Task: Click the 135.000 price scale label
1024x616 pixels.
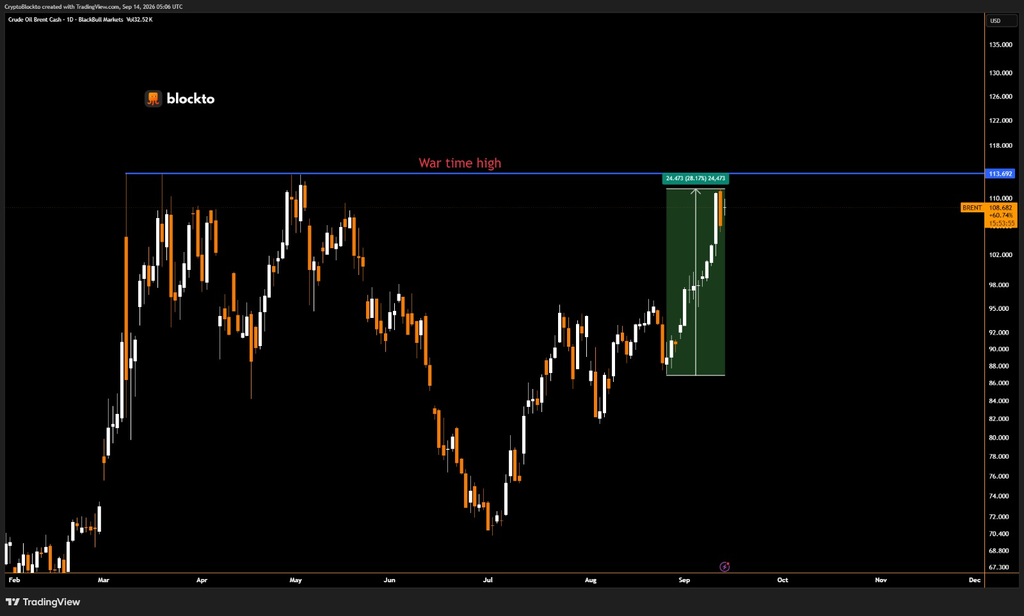Action: [1000, 44]
